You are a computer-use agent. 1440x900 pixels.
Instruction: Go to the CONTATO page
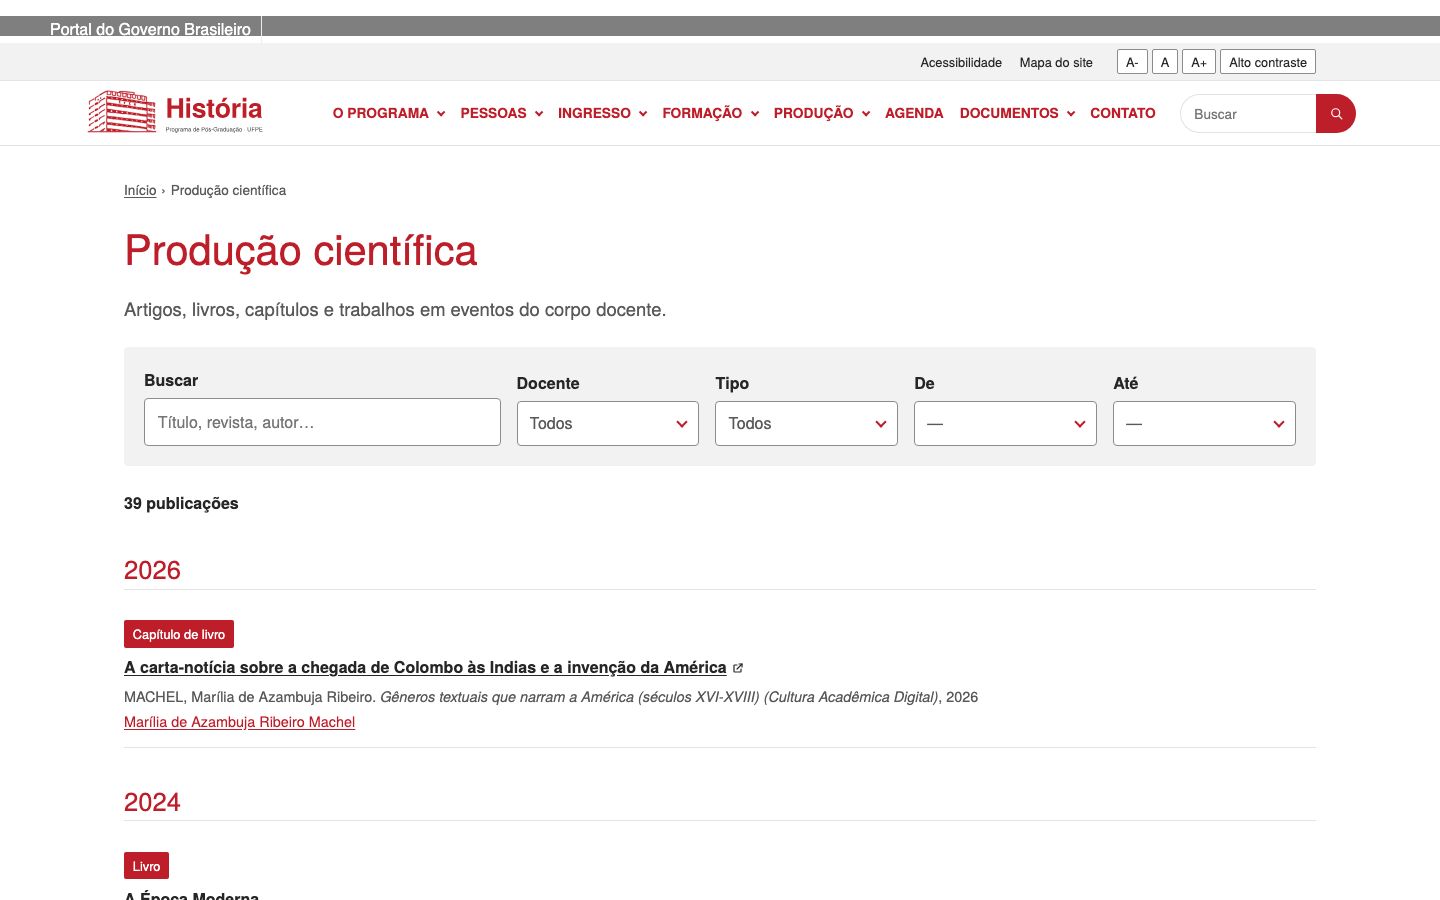(x=1123, y=113)
